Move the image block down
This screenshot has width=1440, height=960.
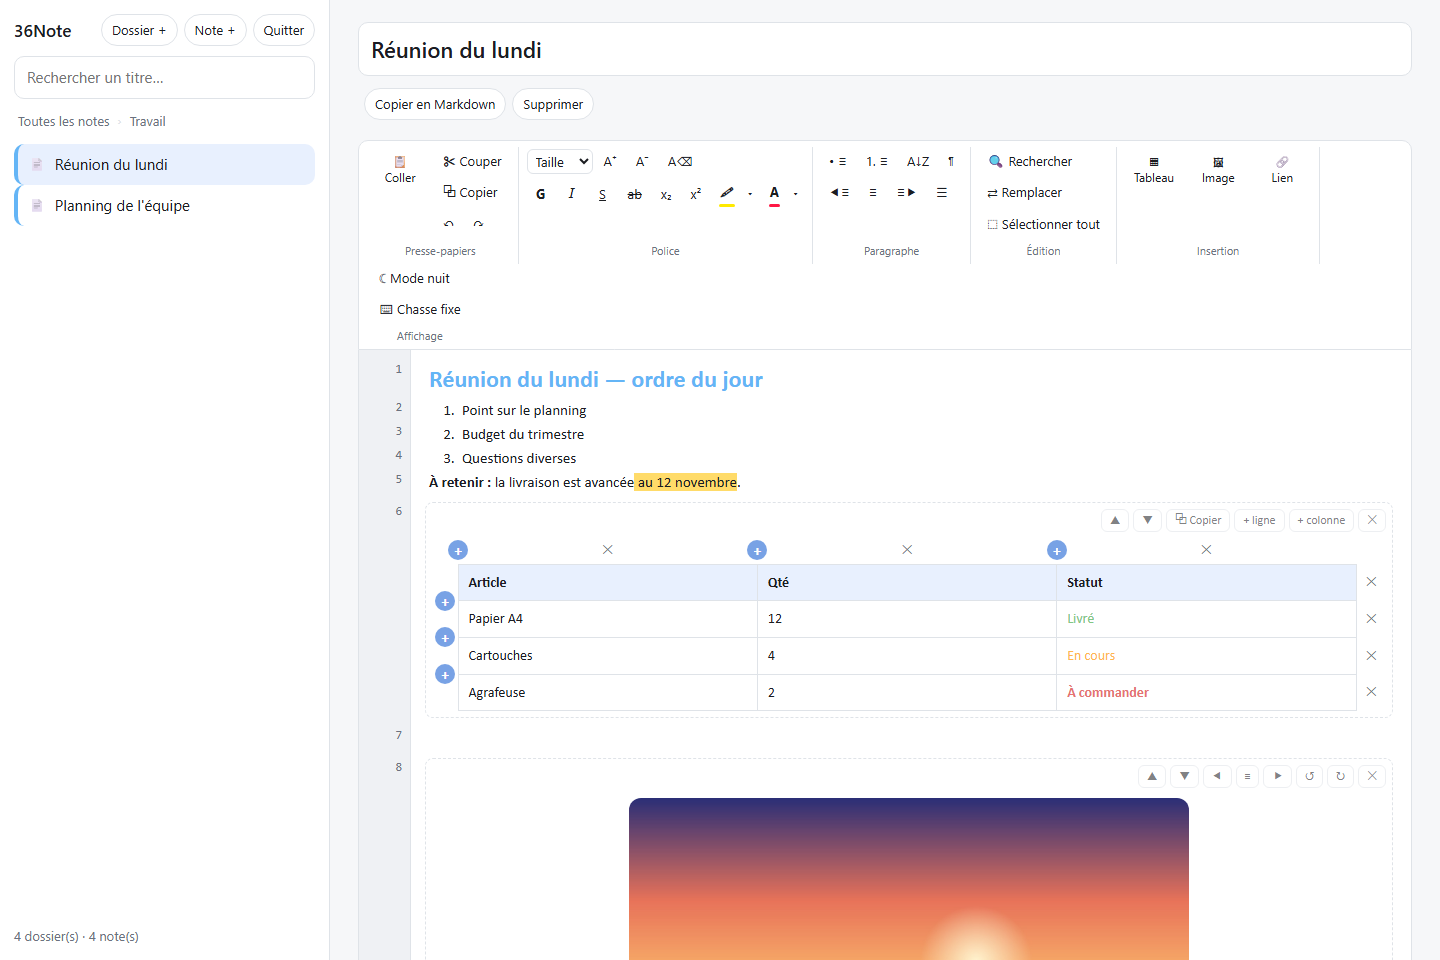pos(1184,776)
